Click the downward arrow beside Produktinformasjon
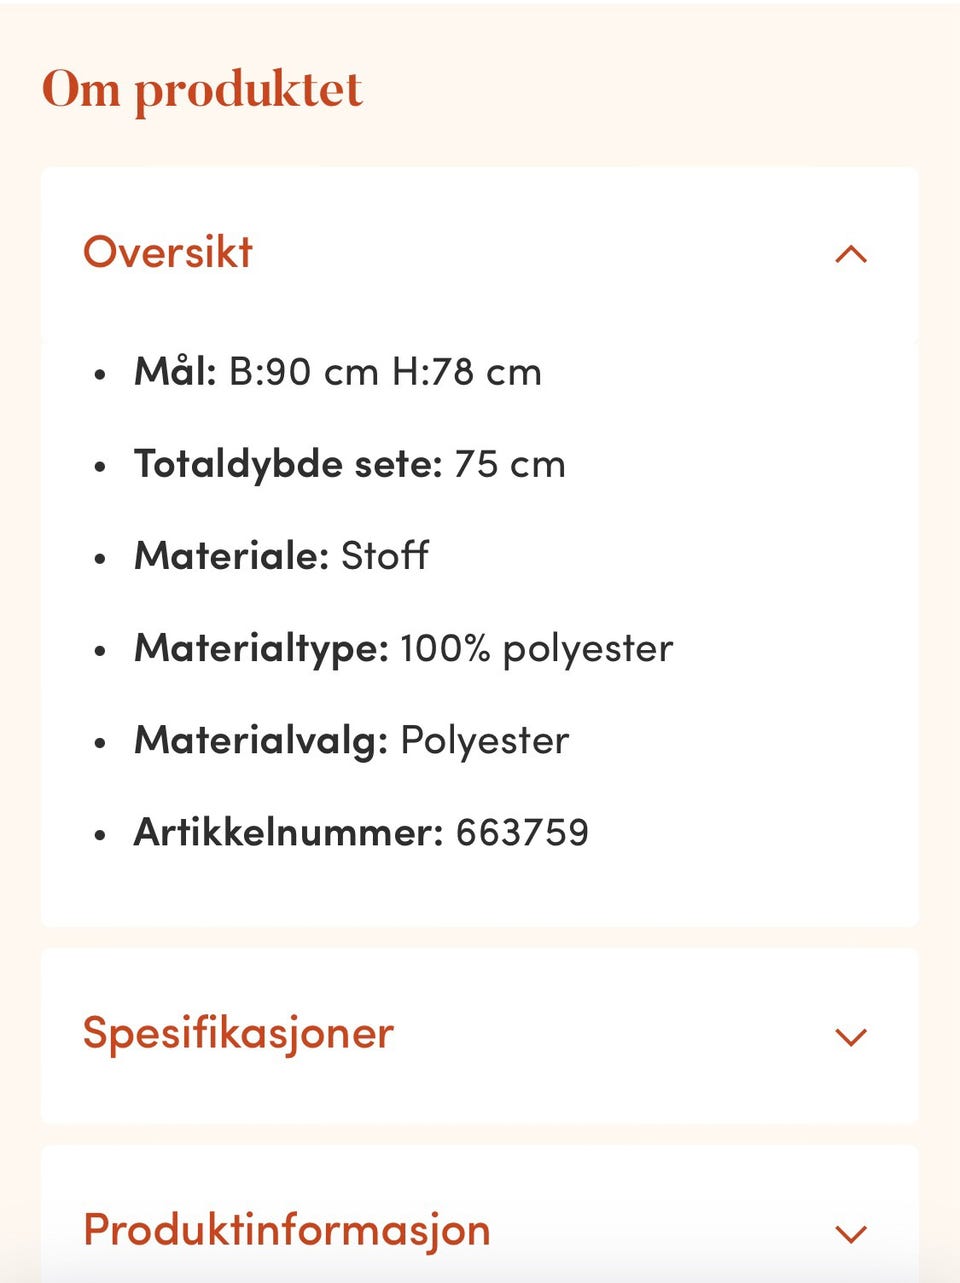This screenshot has width=960, height=1283. tap(851, 1232)
